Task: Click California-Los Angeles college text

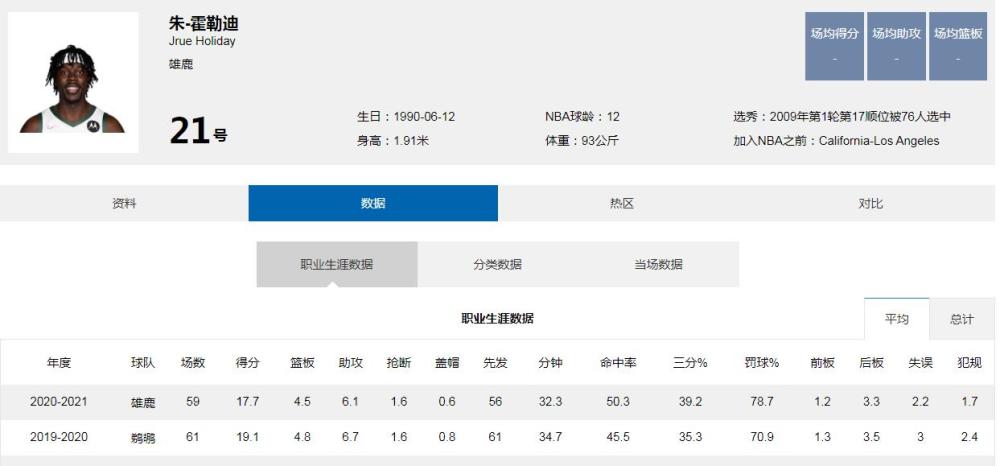Action: 879,141
